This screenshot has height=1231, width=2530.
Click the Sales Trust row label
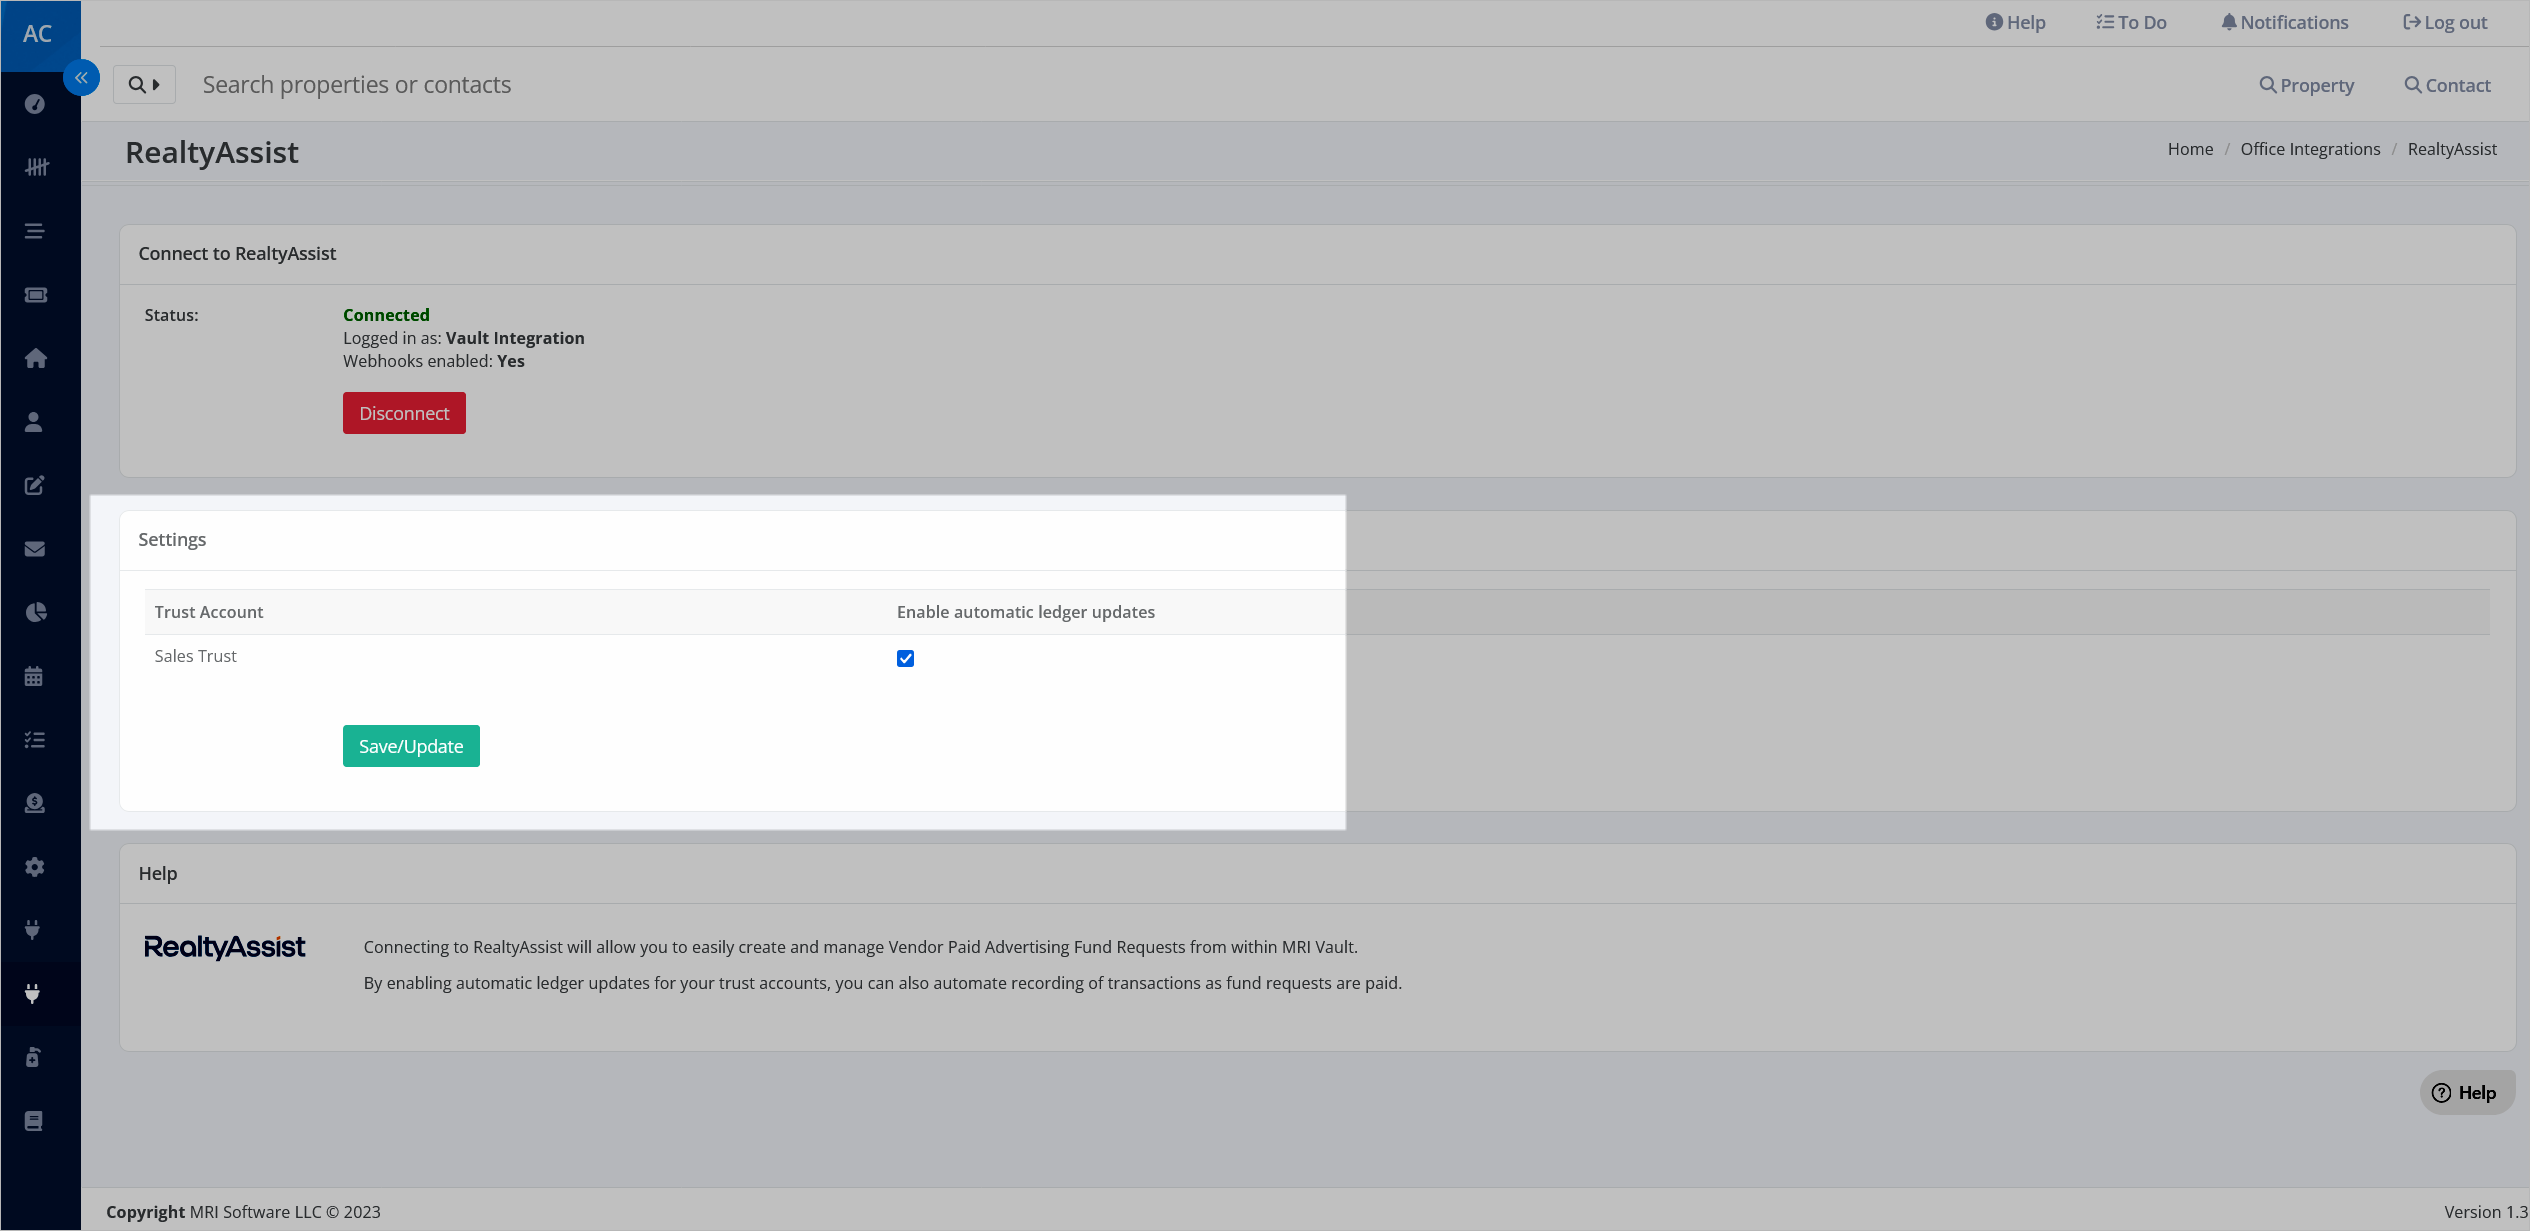tap(196, 656)
